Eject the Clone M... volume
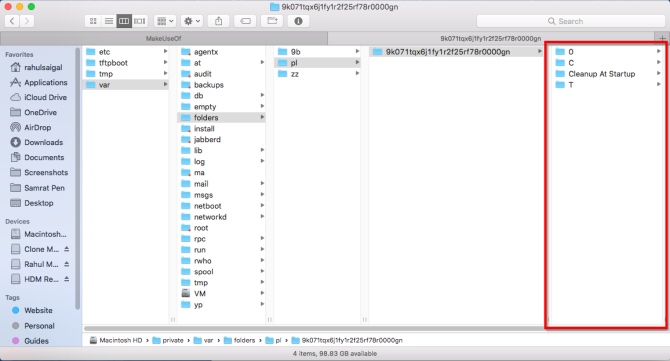670x361 pixels. point(67,249)
